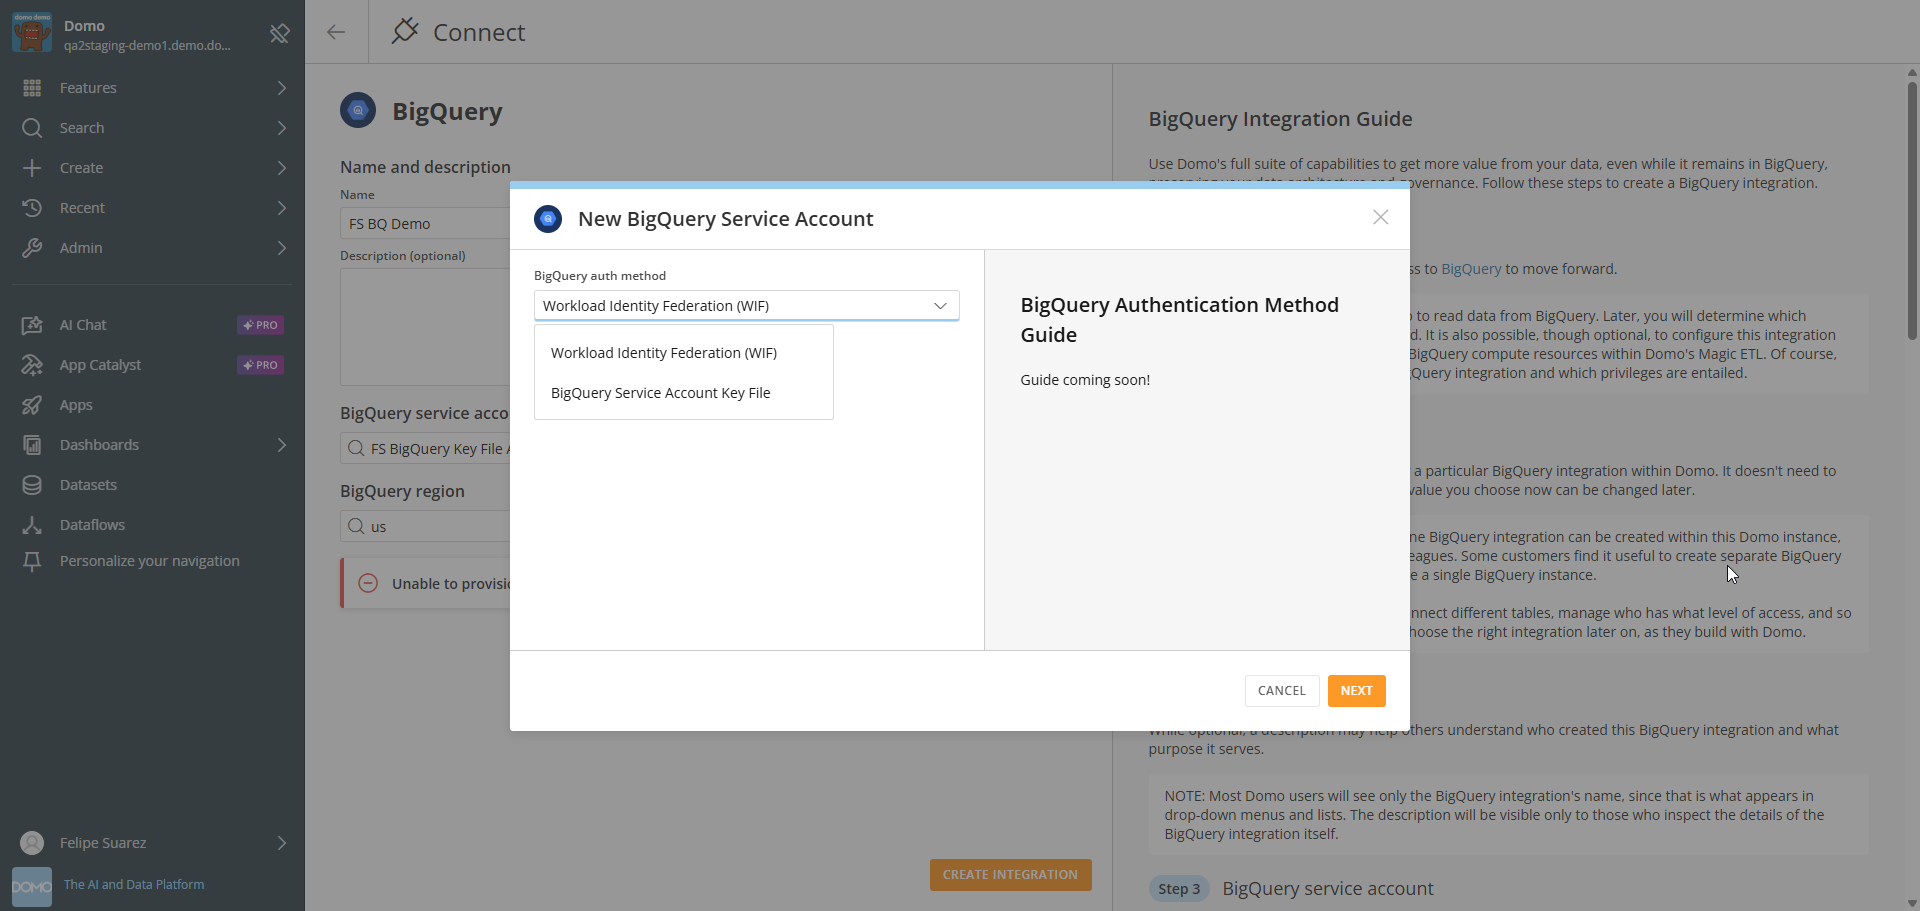Image resolution: width=1920 pixels, height=911 pixels.
Task: Close the New BigQuery Service Account dialog
Action: pos(1380,217)
